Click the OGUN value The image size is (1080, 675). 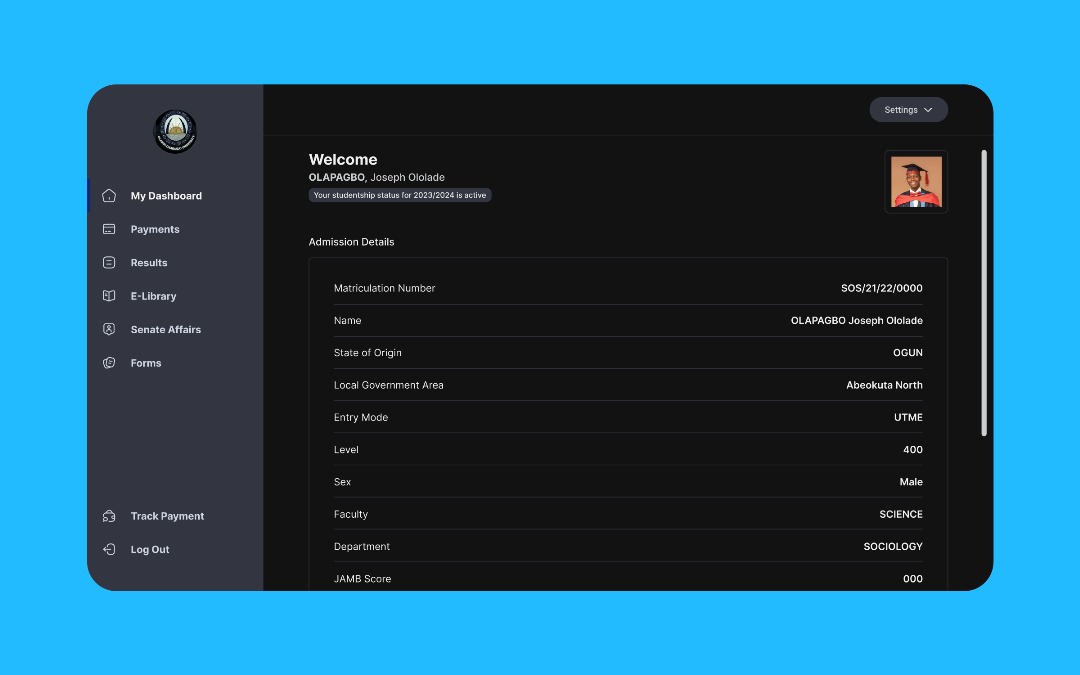tap(908, 353)
